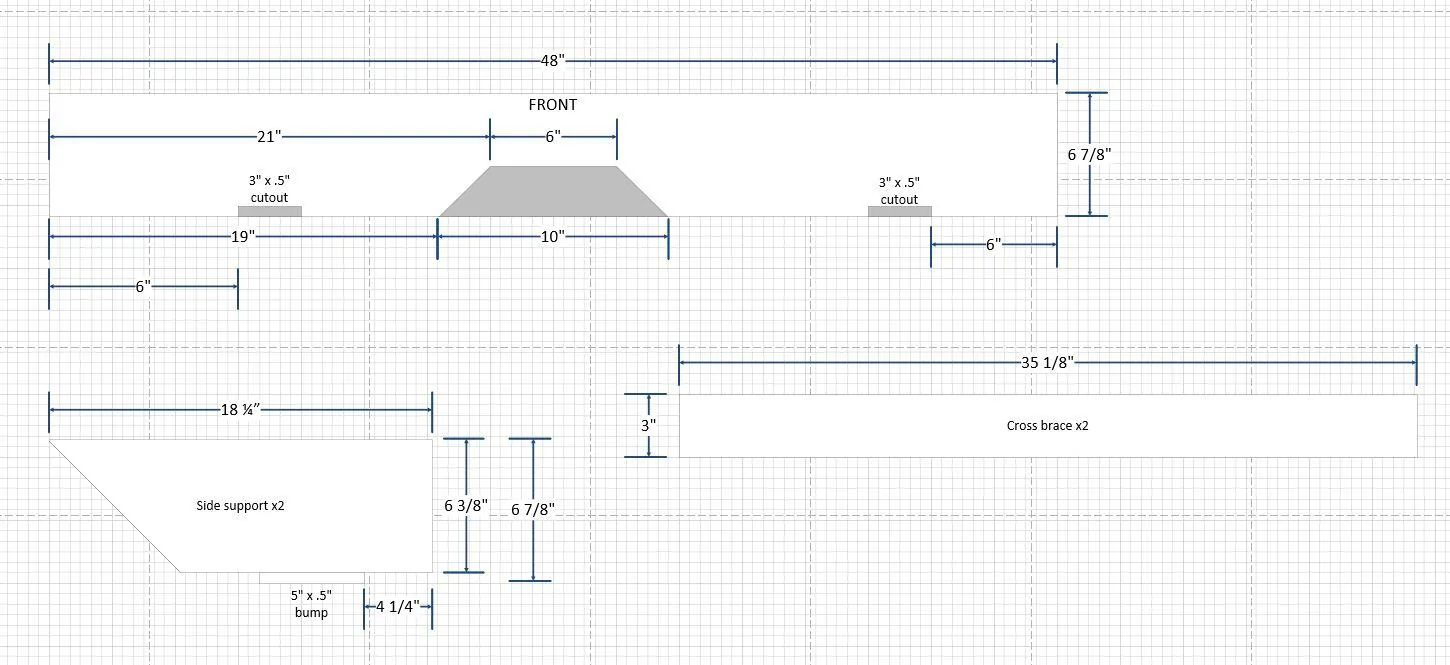Select the right 3" x .5" cutout rectangle
The image size is (1450, 665).
899,211
